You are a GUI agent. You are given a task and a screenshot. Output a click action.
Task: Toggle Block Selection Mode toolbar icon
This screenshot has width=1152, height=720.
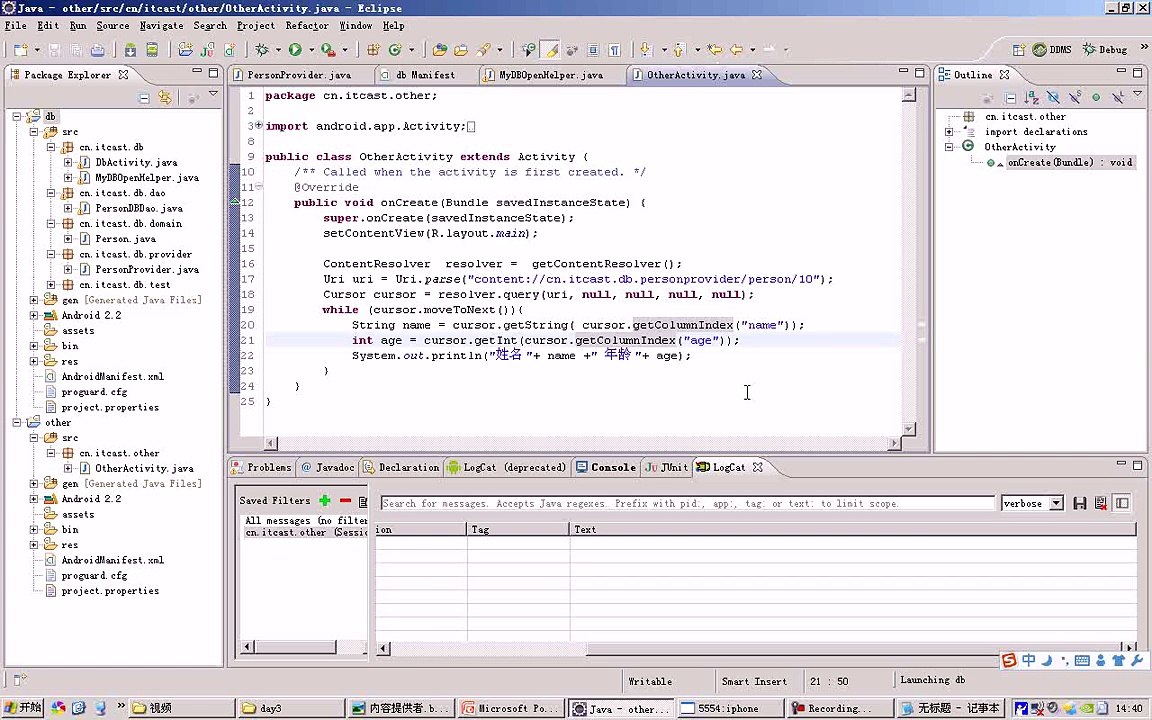click(593, 50)
